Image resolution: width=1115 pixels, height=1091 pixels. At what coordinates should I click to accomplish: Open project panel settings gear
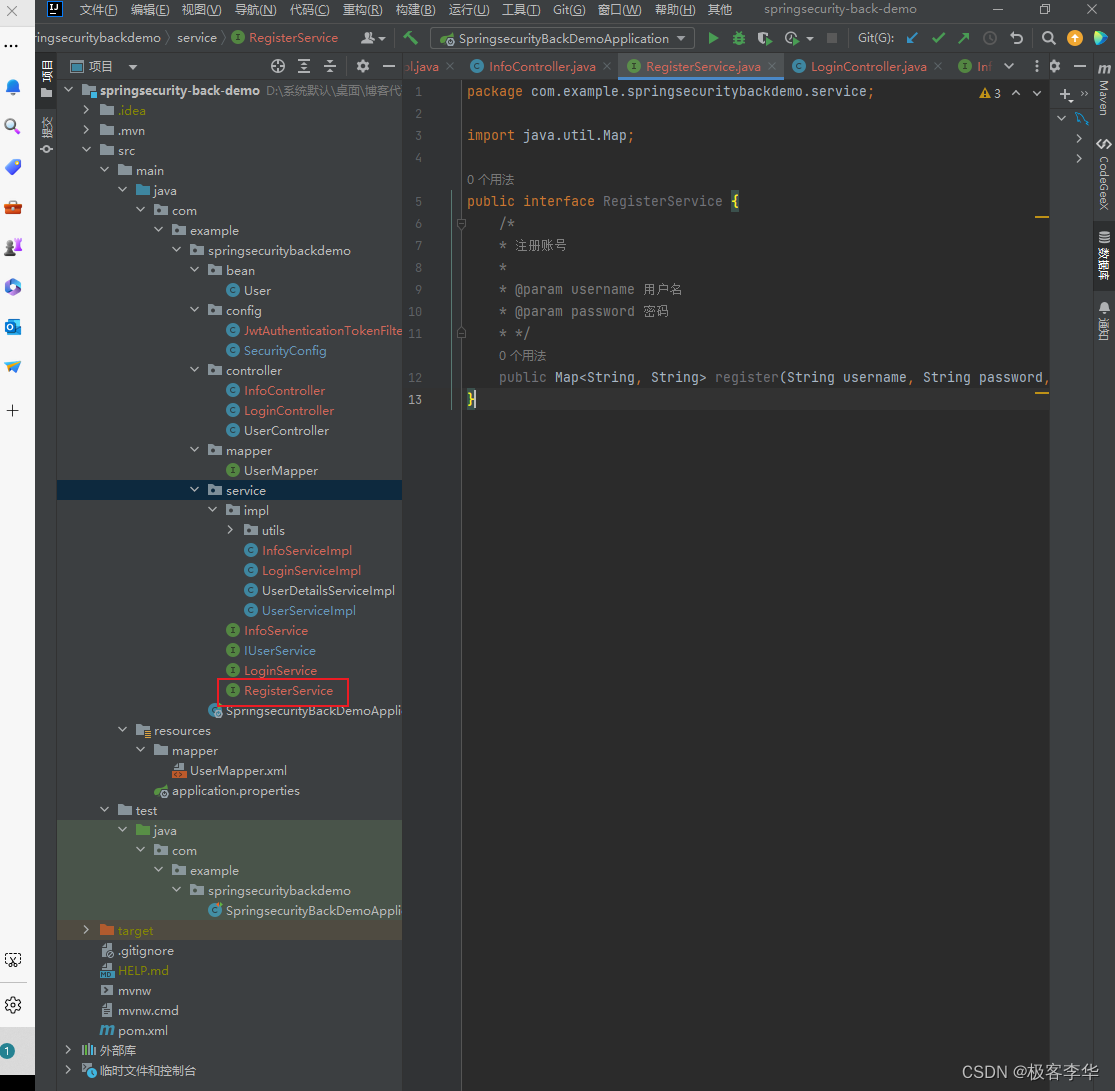(x=363, y=66)
